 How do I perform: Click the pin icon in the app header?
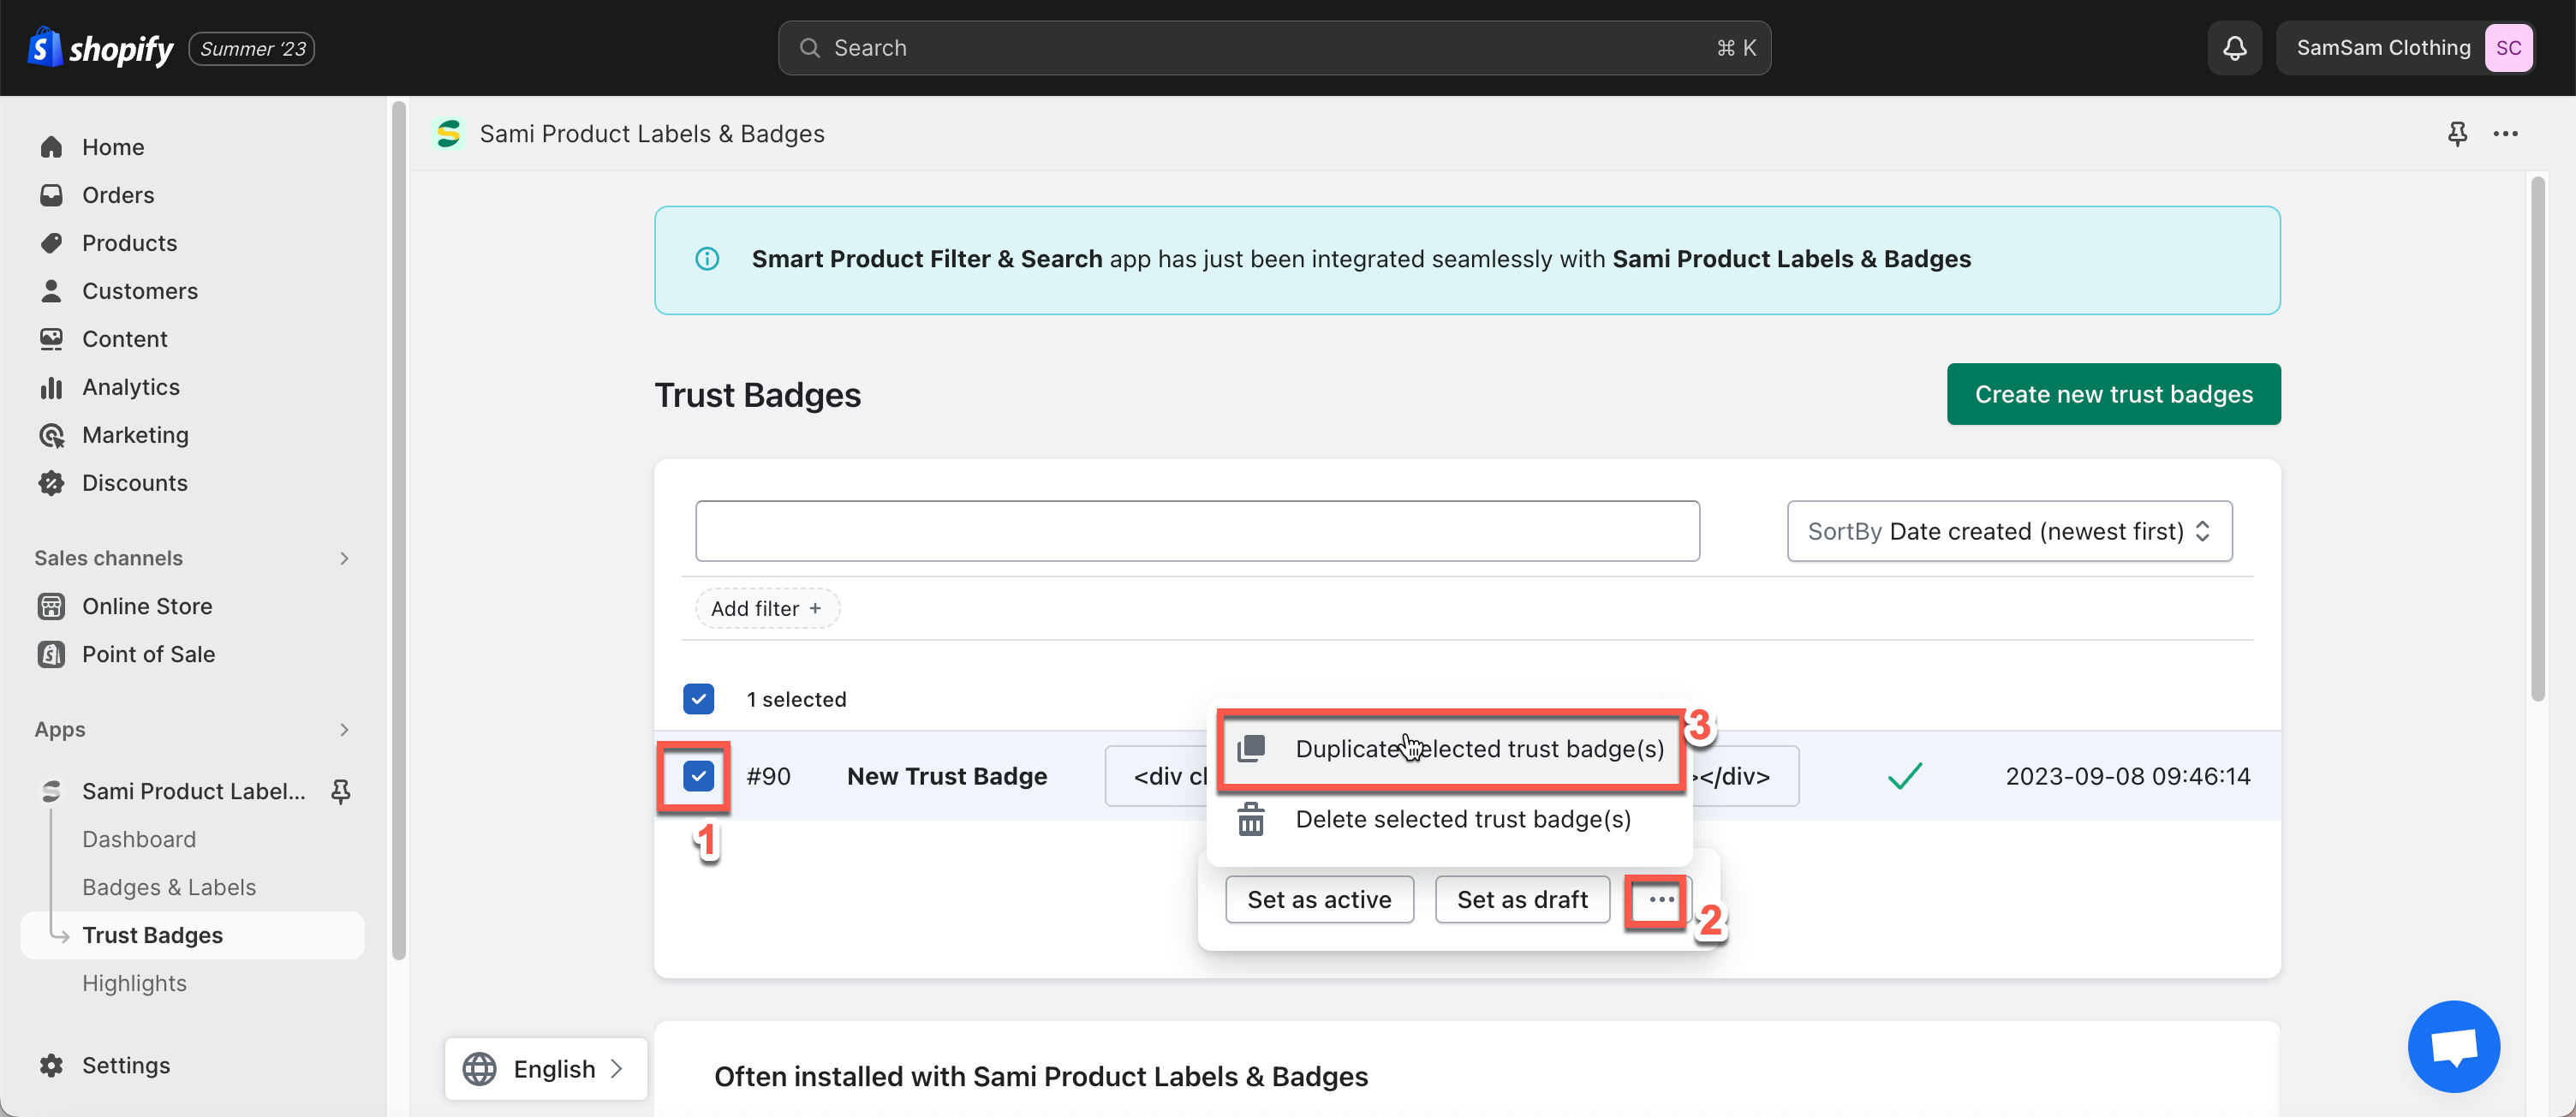(x=2457, y=134)
